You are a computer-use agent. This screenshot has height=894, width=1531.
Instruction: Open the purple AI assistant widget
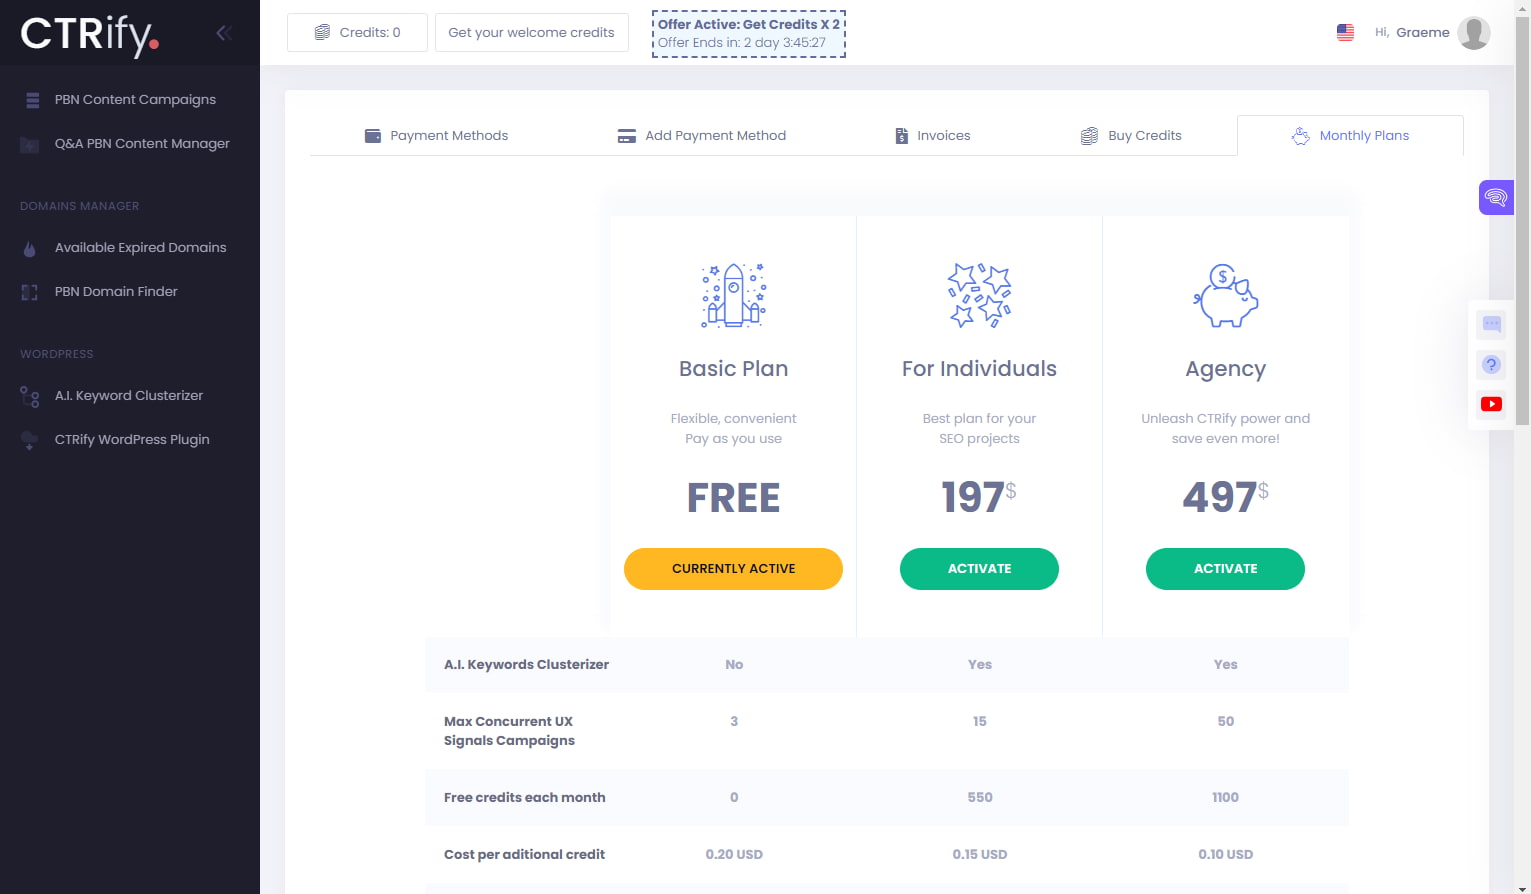click(1495, 197)
